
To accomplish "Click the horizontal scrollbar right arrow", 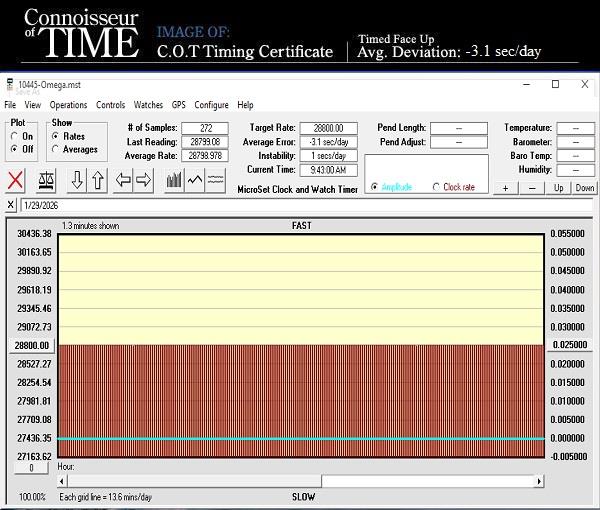I will point(540,482).
